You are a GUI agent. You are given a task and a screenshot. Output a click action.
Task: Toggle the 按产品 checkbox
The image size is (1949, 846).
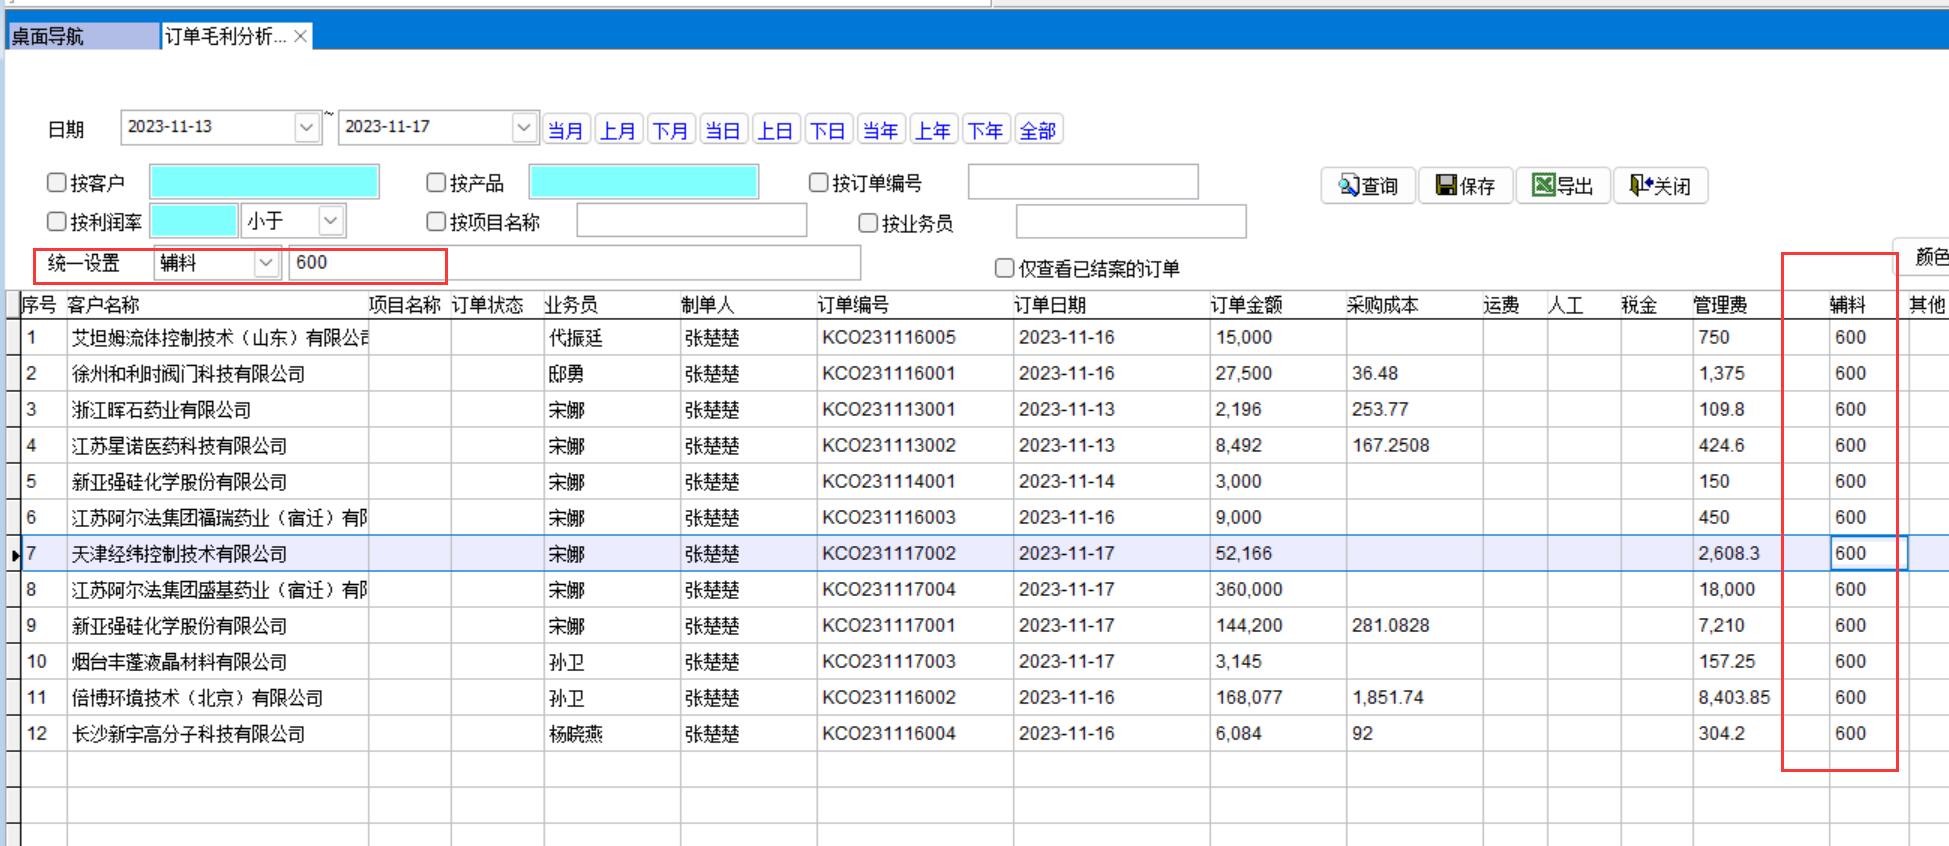(436, 183)
